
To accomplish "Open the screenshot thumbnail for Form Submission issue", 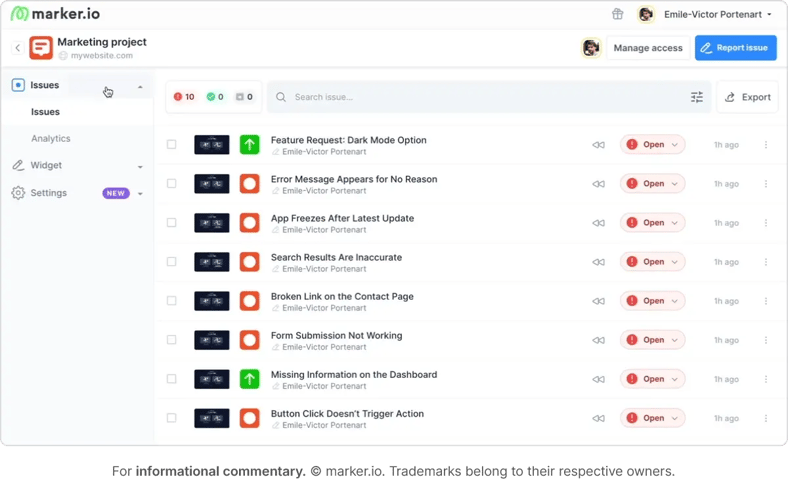I will 212,340.
